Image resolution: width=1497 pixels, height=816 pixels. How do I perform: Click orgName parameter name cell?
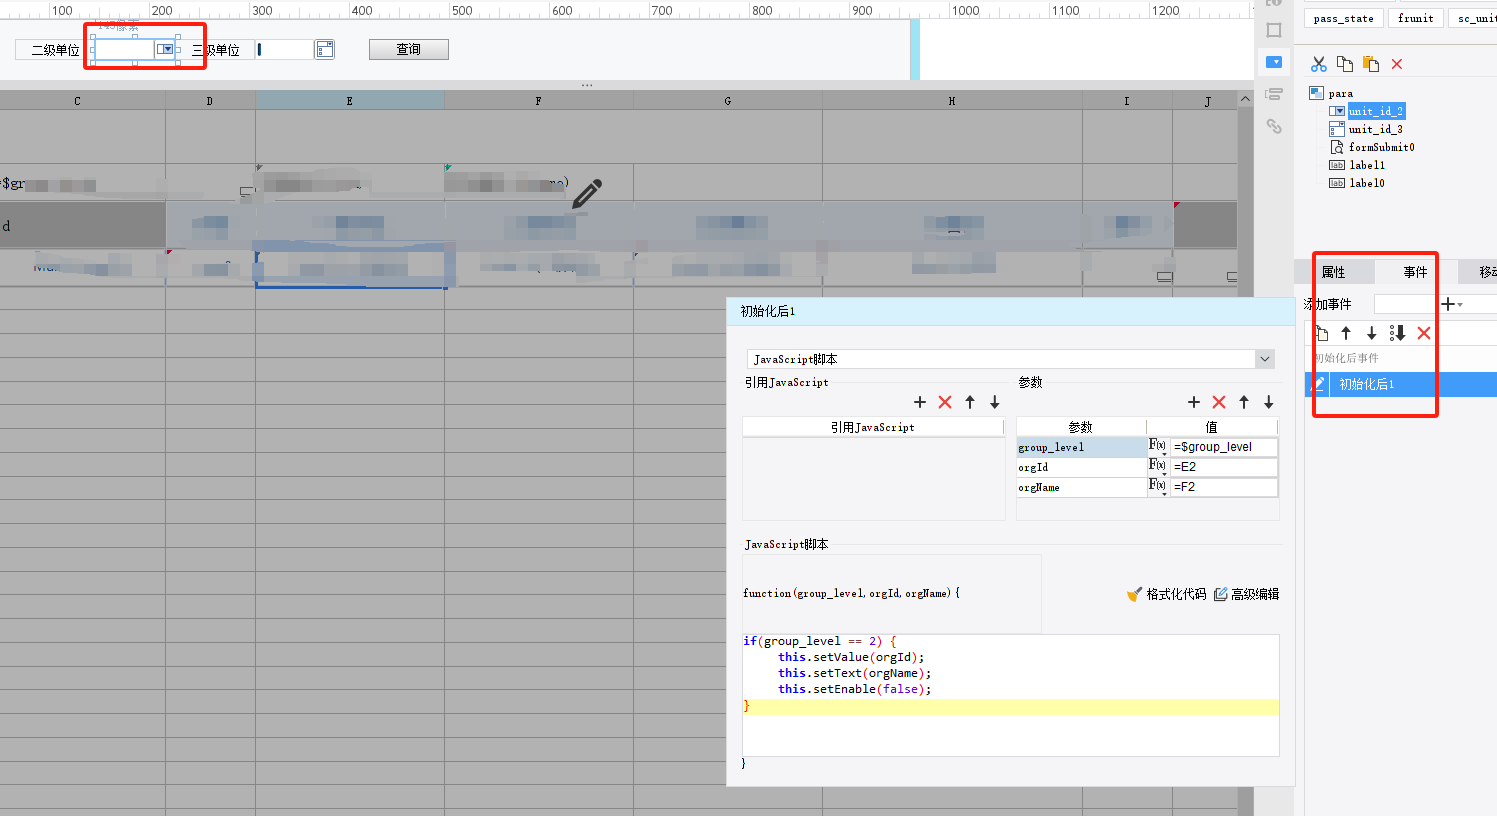[1081, 487]
